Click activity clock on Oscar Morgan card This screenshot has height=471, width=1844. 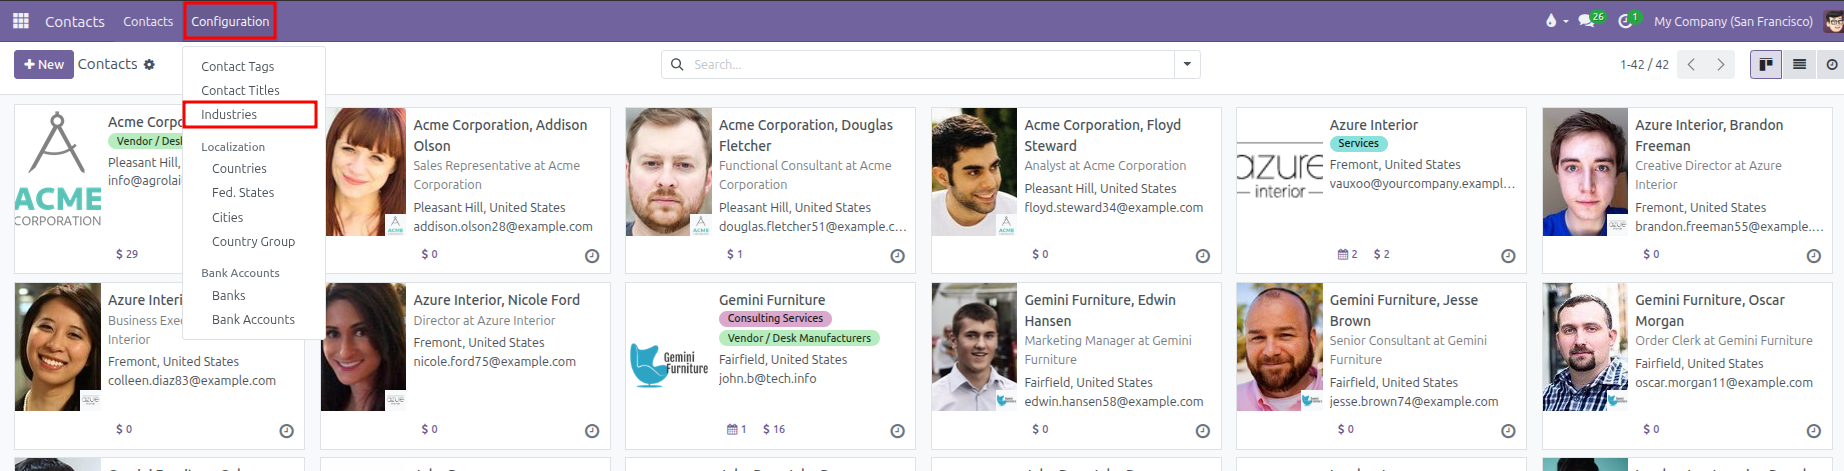pyautogui.click(x=1814, y=431)
